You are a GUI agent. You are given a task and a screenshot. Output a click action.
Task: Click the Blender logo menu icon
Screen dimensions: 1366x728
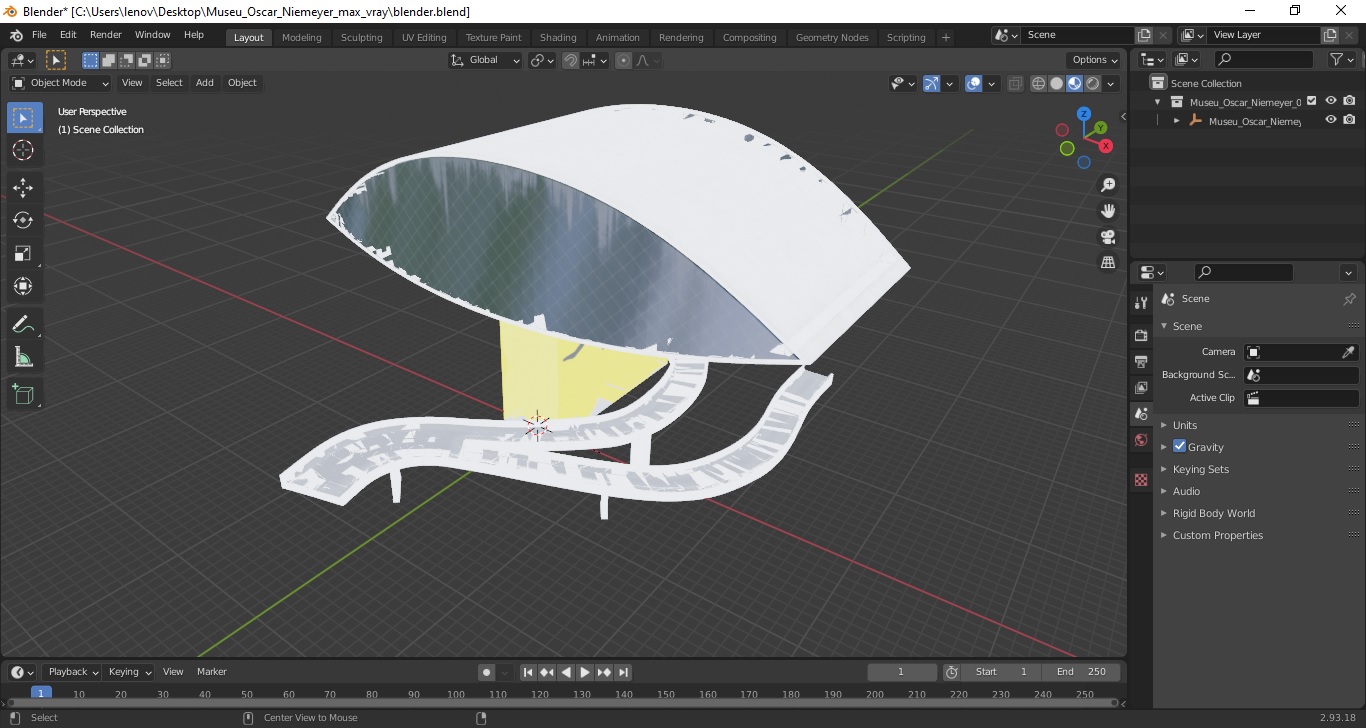(15, 35)
